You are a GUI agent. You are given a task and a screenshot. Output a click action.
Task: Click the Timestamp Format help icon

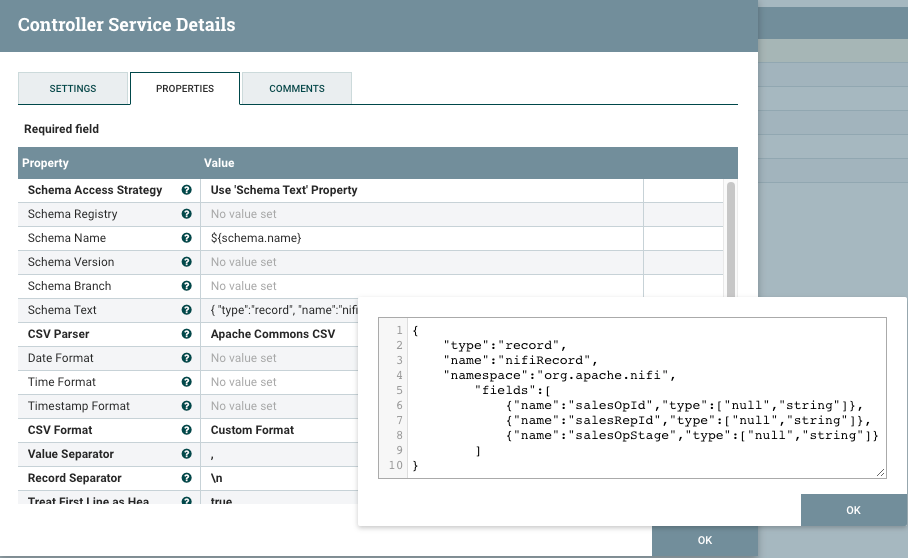tap(187, 406)
